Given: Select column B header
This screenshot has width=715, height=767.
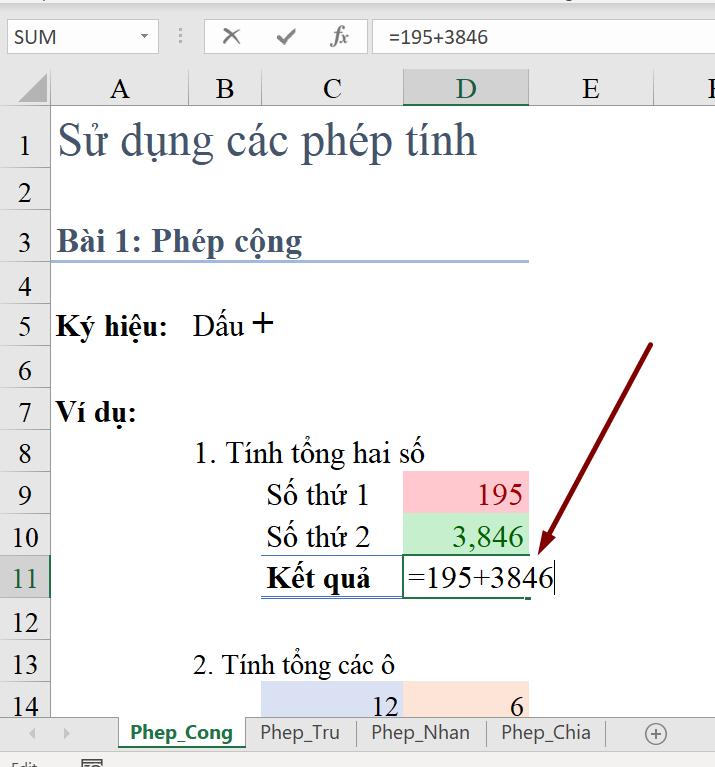Looking at the screenshot, I should point(225,88).
